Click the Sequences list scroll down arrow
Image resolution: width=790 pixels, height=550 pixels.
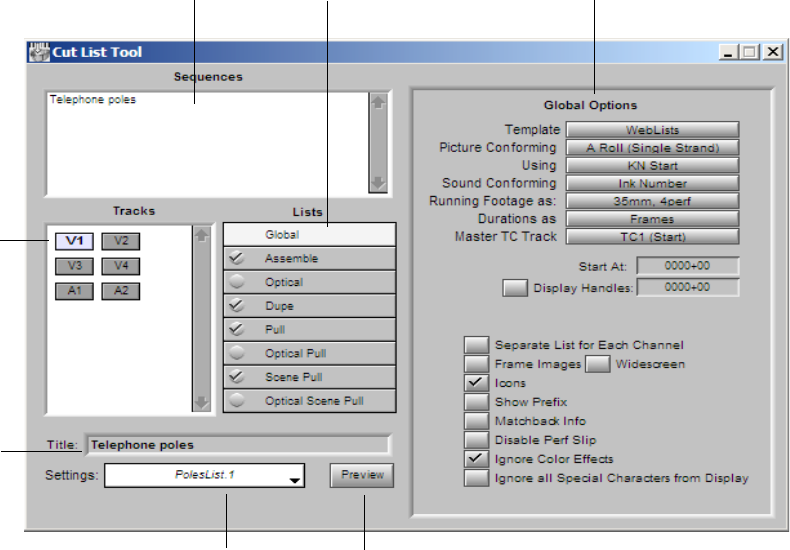[x=378, y=183]
